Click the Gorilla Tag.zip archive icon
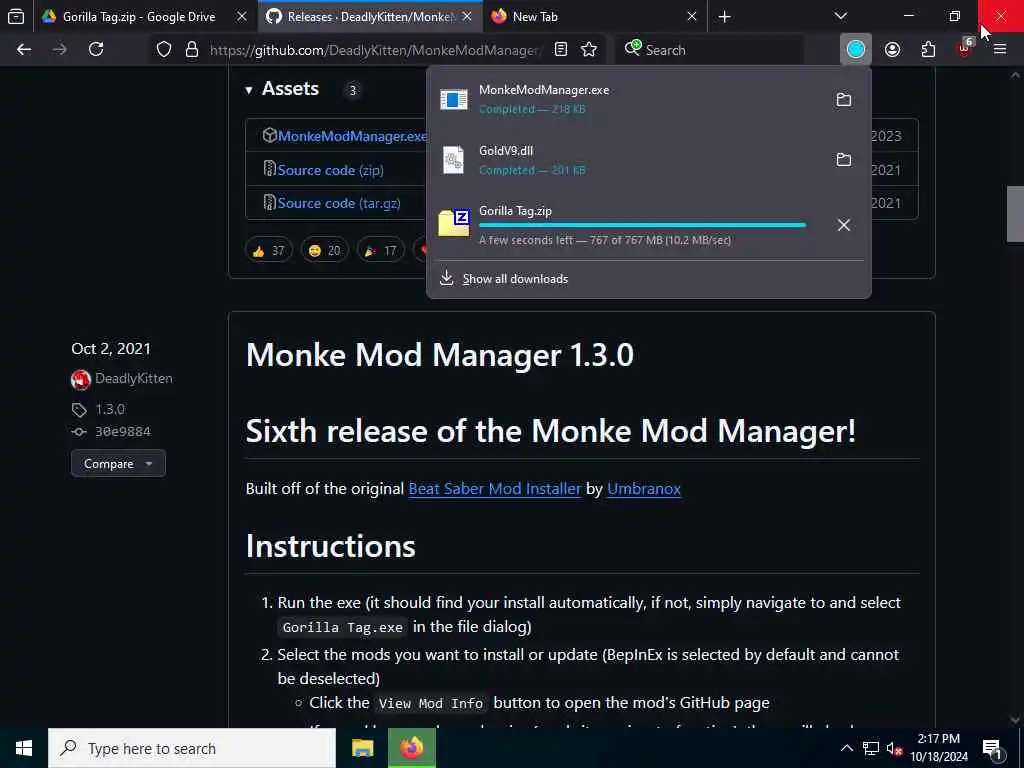The height and width of the screenshot is (768, 1024). coord(454,223)
